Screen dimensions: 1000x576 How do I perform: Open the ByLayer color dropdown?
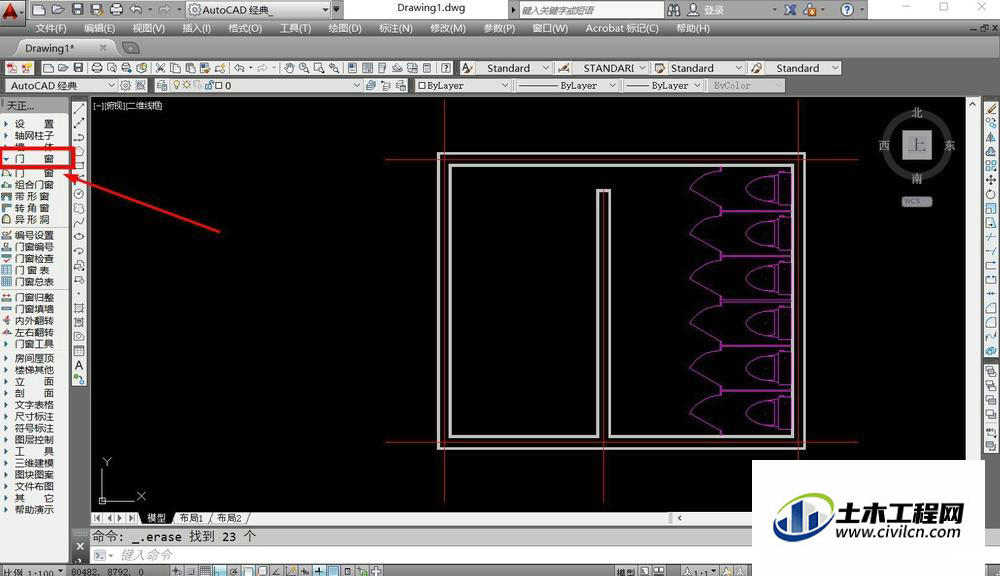pyautogui.click(x=463, y=85)
